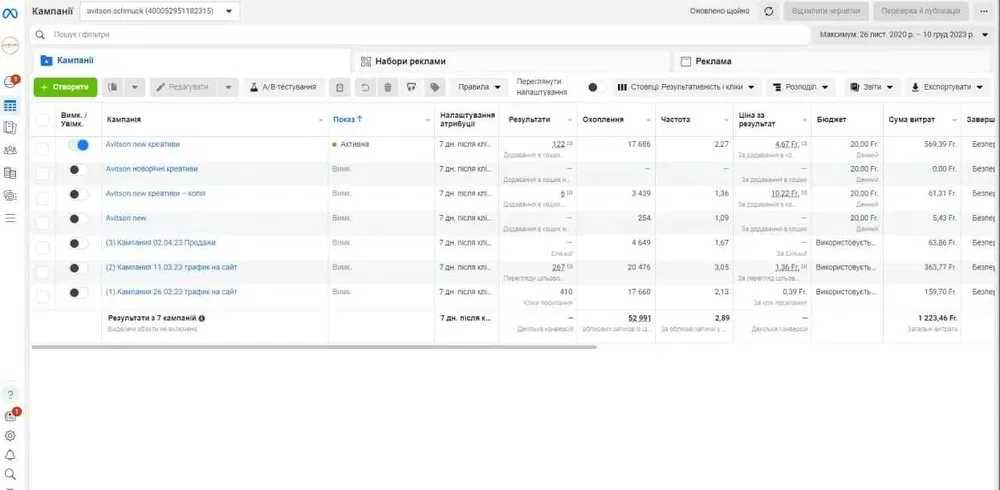Expand the Duplicate button dropdown arrow
Image resolution: width=1000 pixels, height=490 pixels.
click(135, 87)
